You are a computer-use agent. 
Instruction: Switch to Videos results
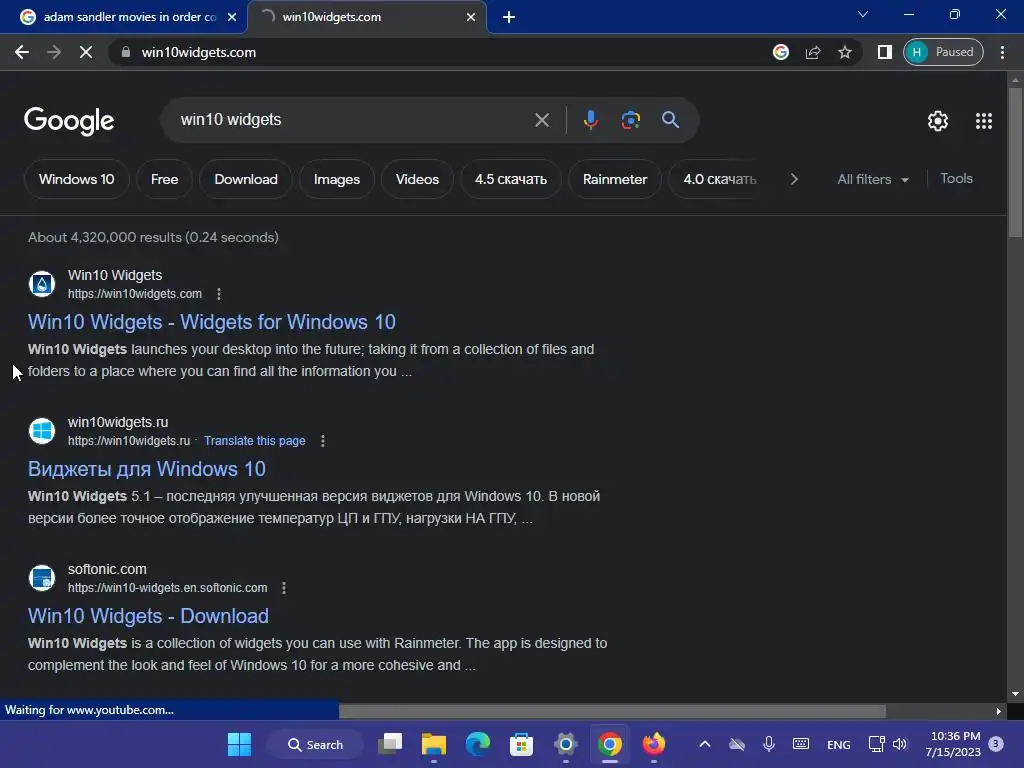point(417,179)
